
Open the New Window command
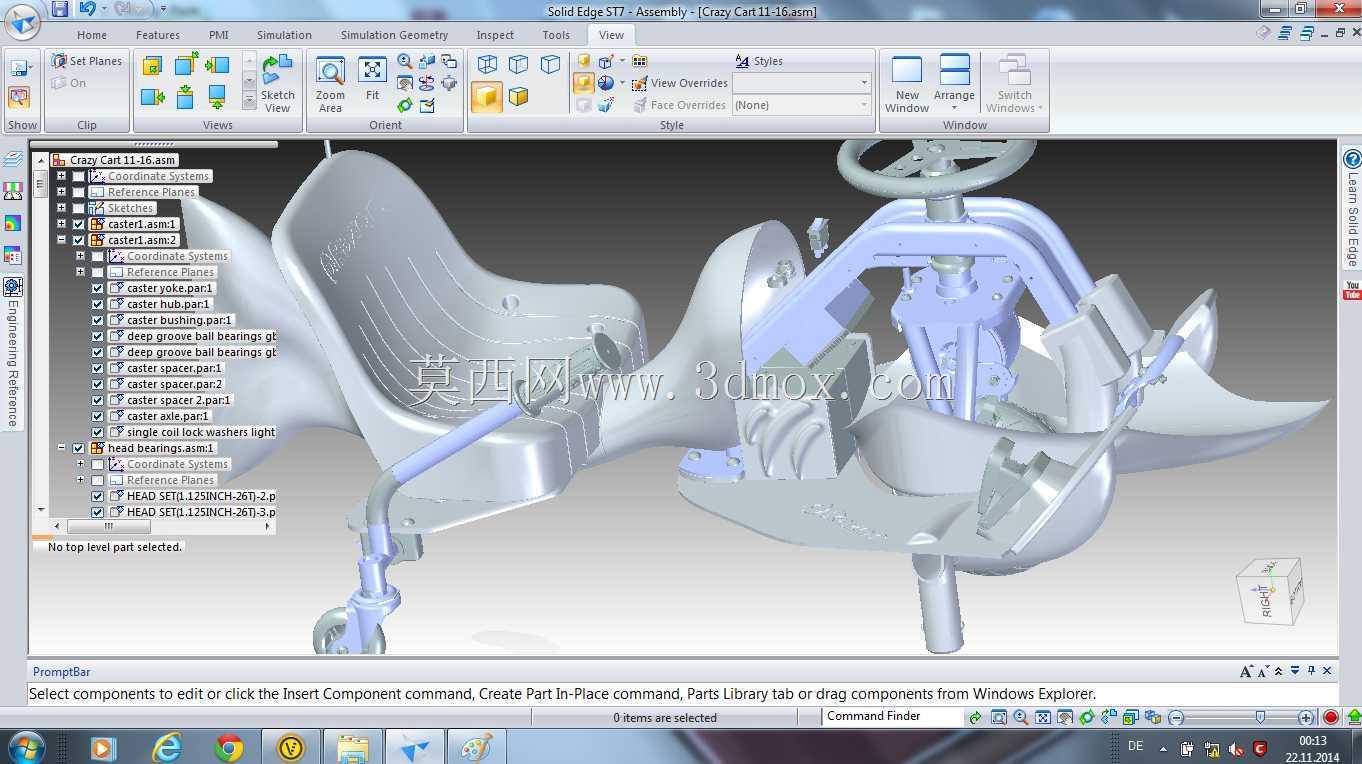(907, 85)
